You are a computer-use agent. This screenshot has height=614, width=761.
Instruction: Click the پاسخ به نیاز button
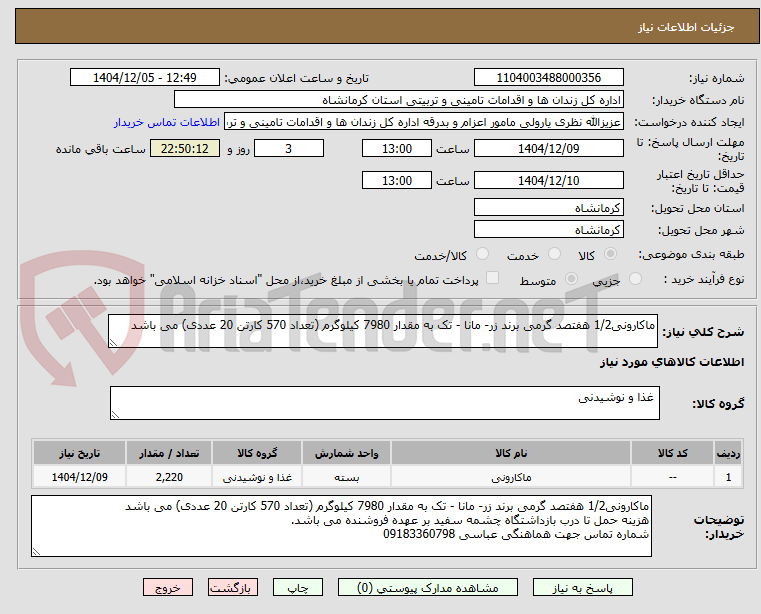pyautogui.click(x=582, y=587)
